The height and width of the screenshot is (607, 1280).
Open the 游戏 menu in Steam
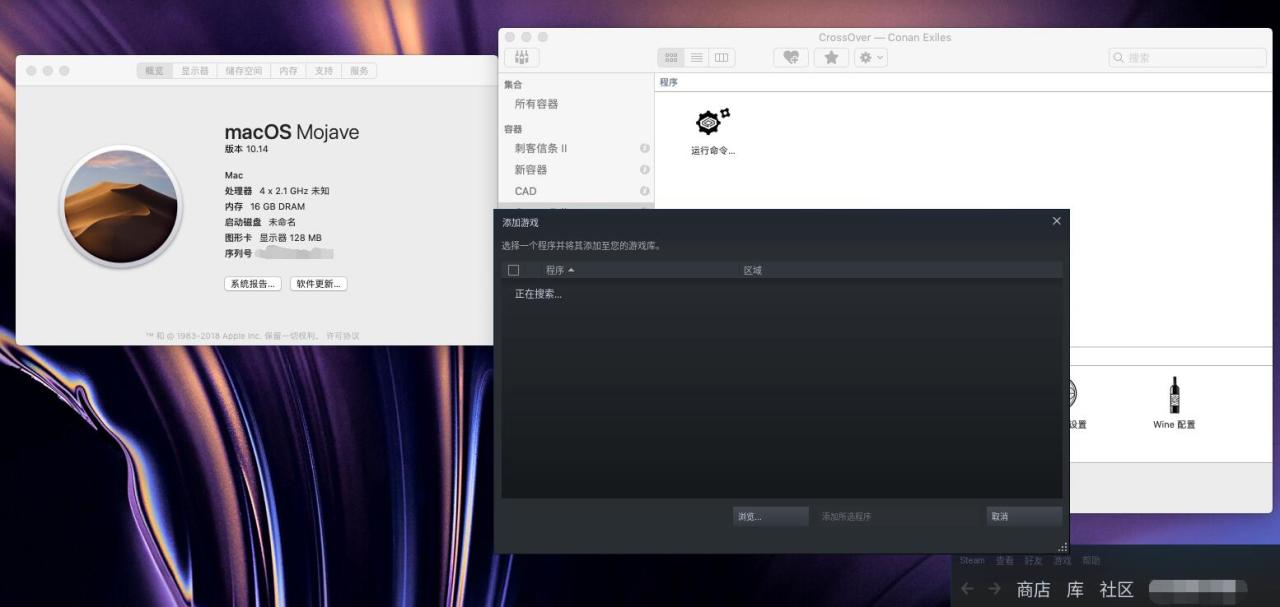pos(1062,561)
